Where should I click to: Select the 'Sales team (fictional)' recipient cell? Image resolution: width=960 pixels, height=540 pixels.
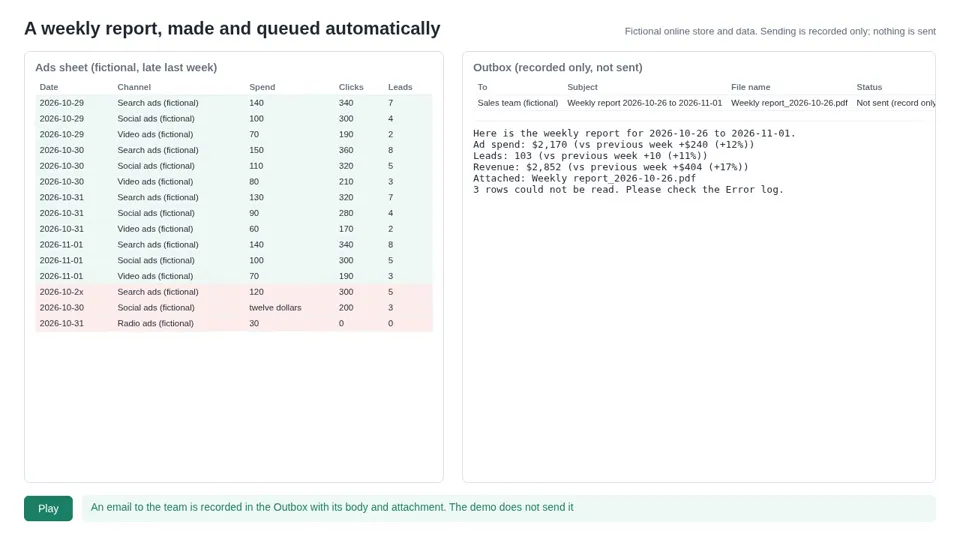(x=518, y=103)
